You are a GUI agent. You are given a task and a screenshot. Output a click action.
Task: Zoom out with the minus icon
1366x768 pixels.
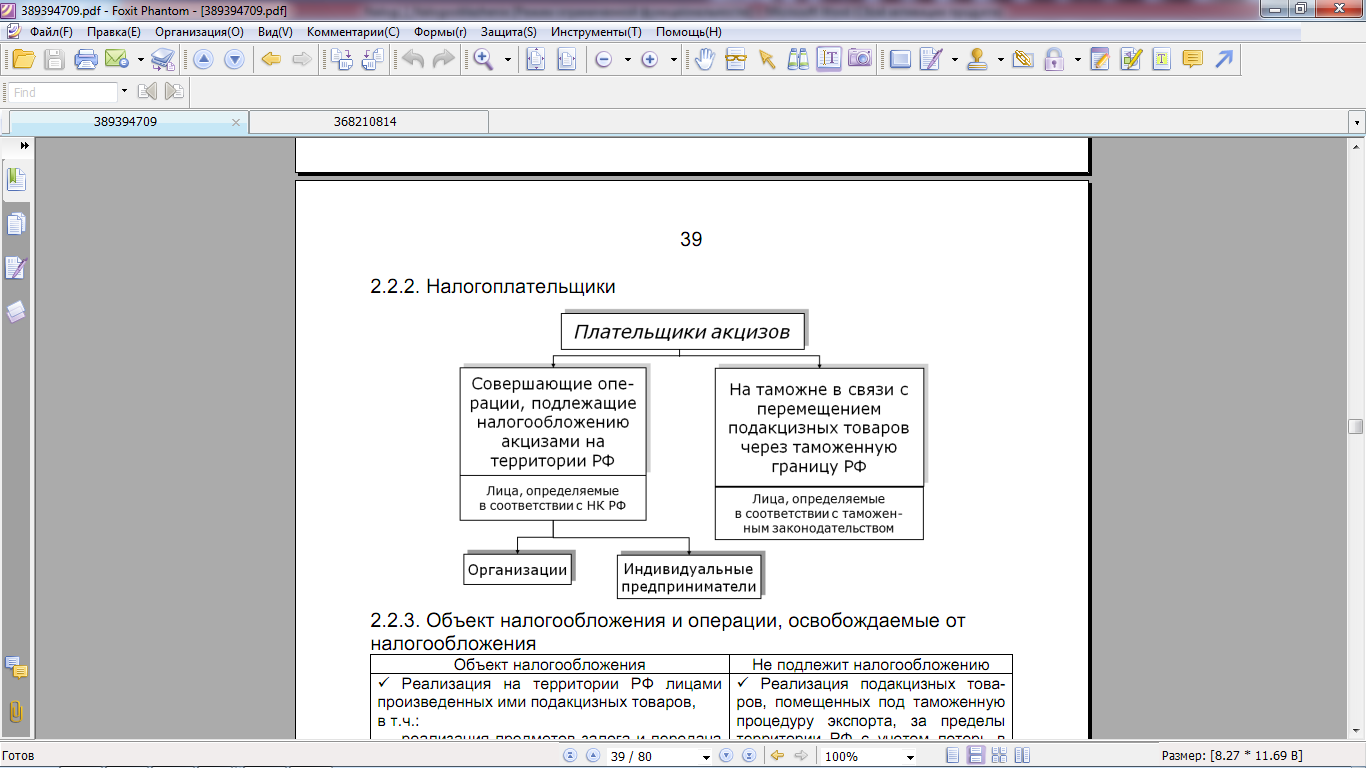click(x=603, y=59)
